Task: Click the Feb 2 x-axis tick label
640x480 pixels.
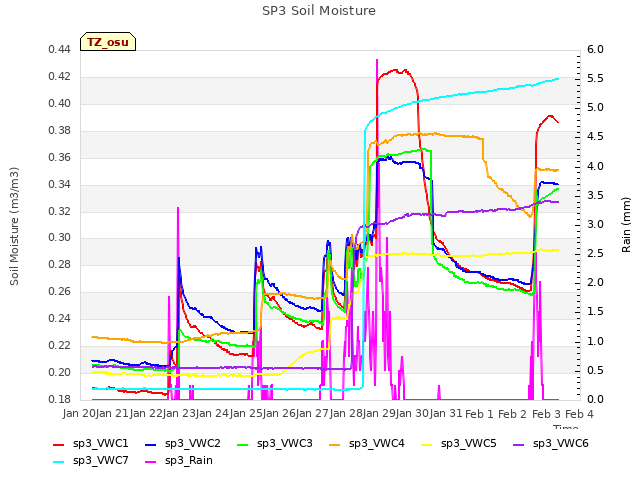Action: pos(513,414)
